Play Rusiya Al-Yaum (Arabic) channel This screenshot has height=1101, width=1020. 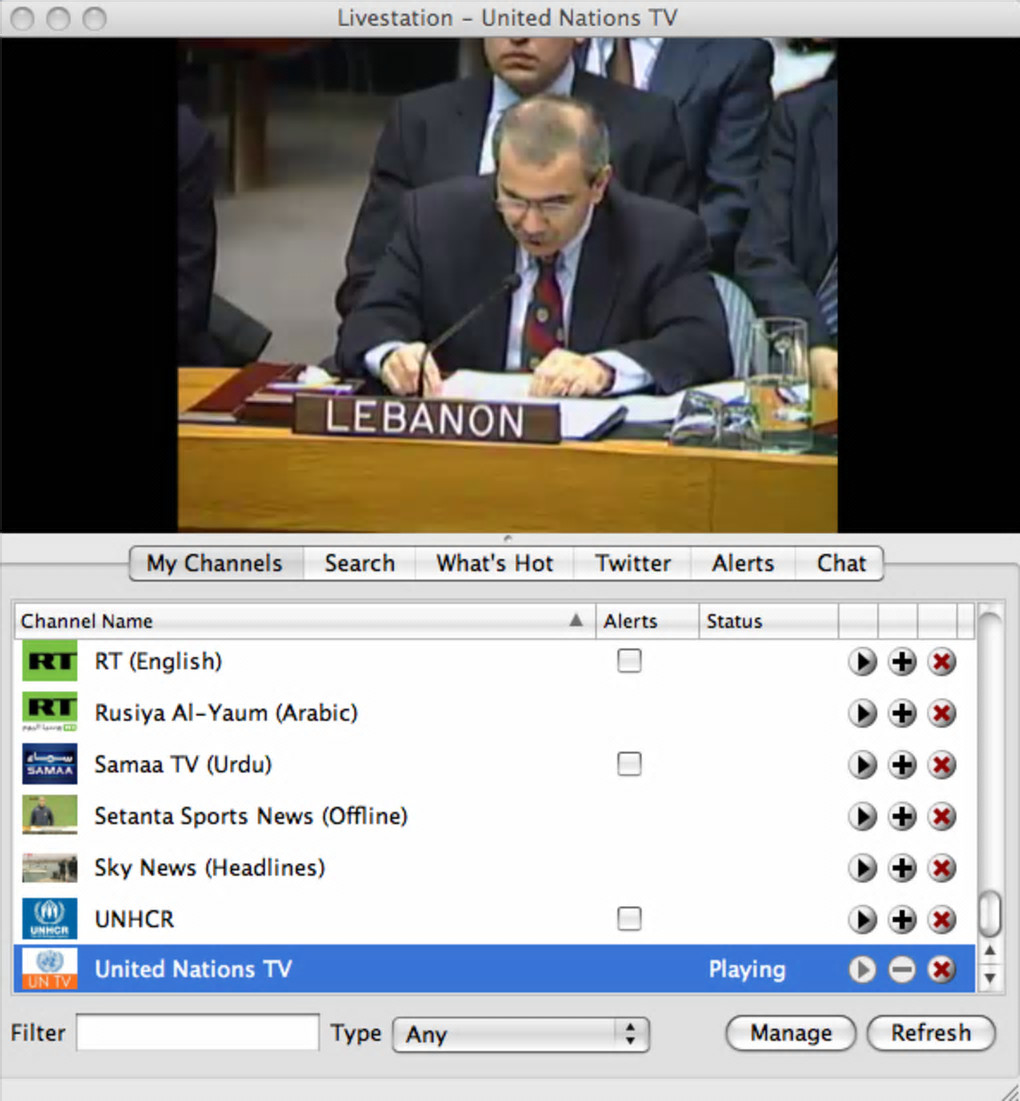[x=862, y=713]
